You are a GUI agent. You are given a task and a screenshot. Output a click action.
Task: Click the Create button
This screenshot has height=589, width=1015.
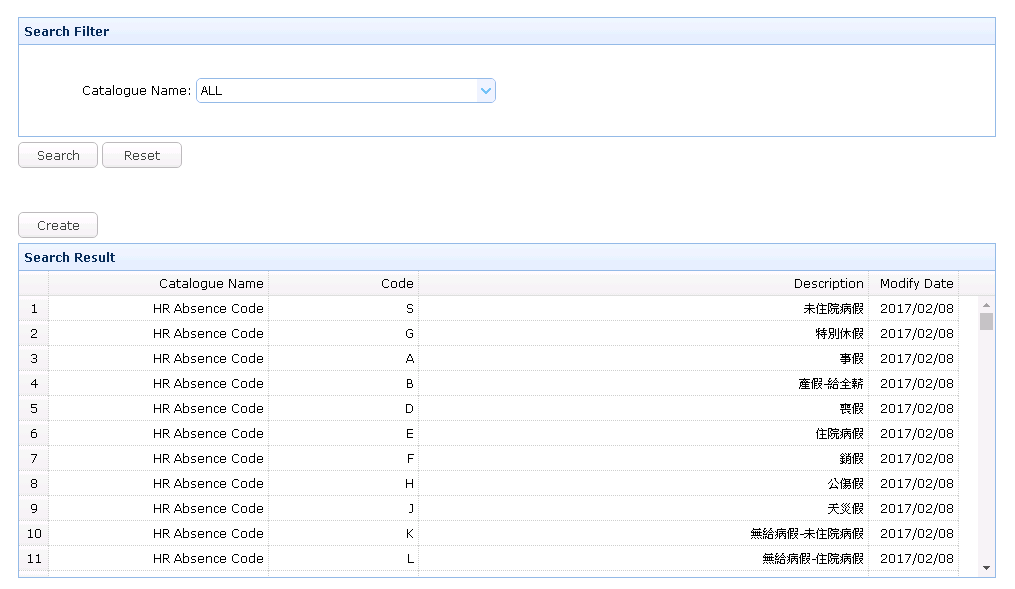pyautogui.click(x=58, y=225)
